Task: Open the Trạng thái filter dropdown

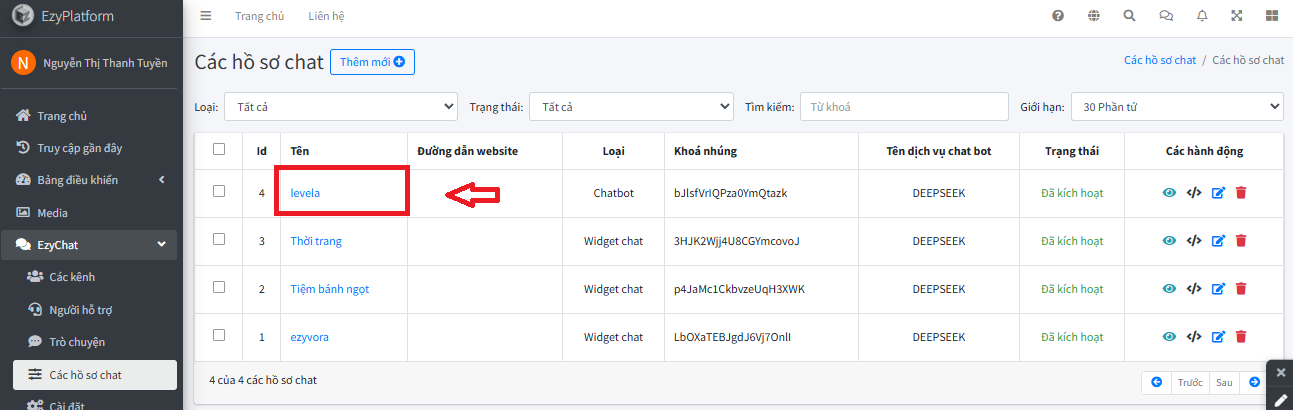Action: [x=631, y=106]
